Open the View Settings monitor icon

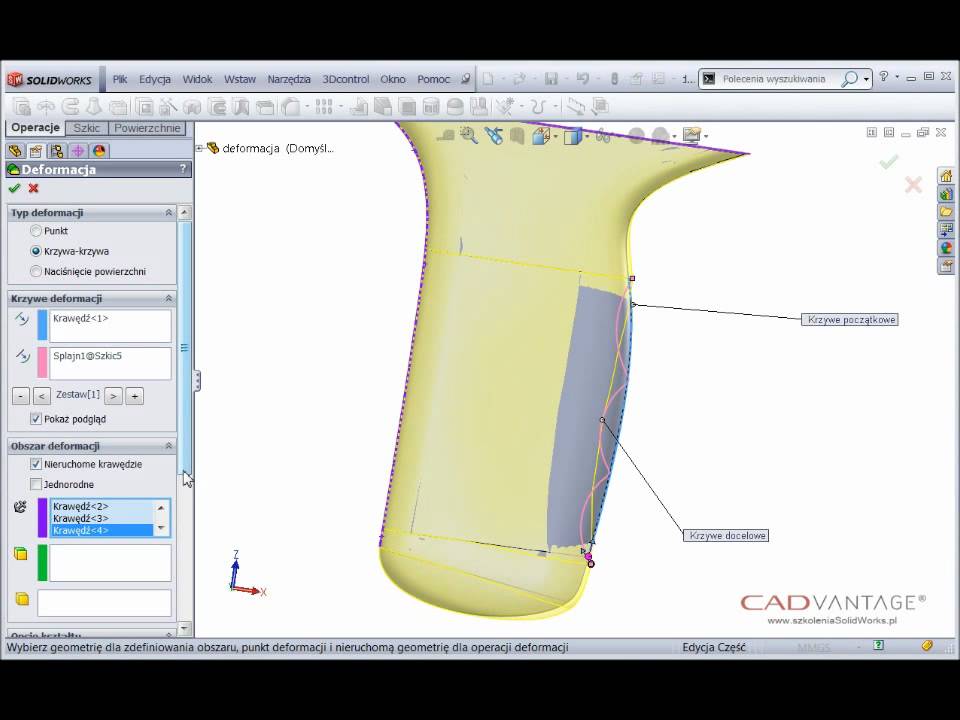click(692, 135)
